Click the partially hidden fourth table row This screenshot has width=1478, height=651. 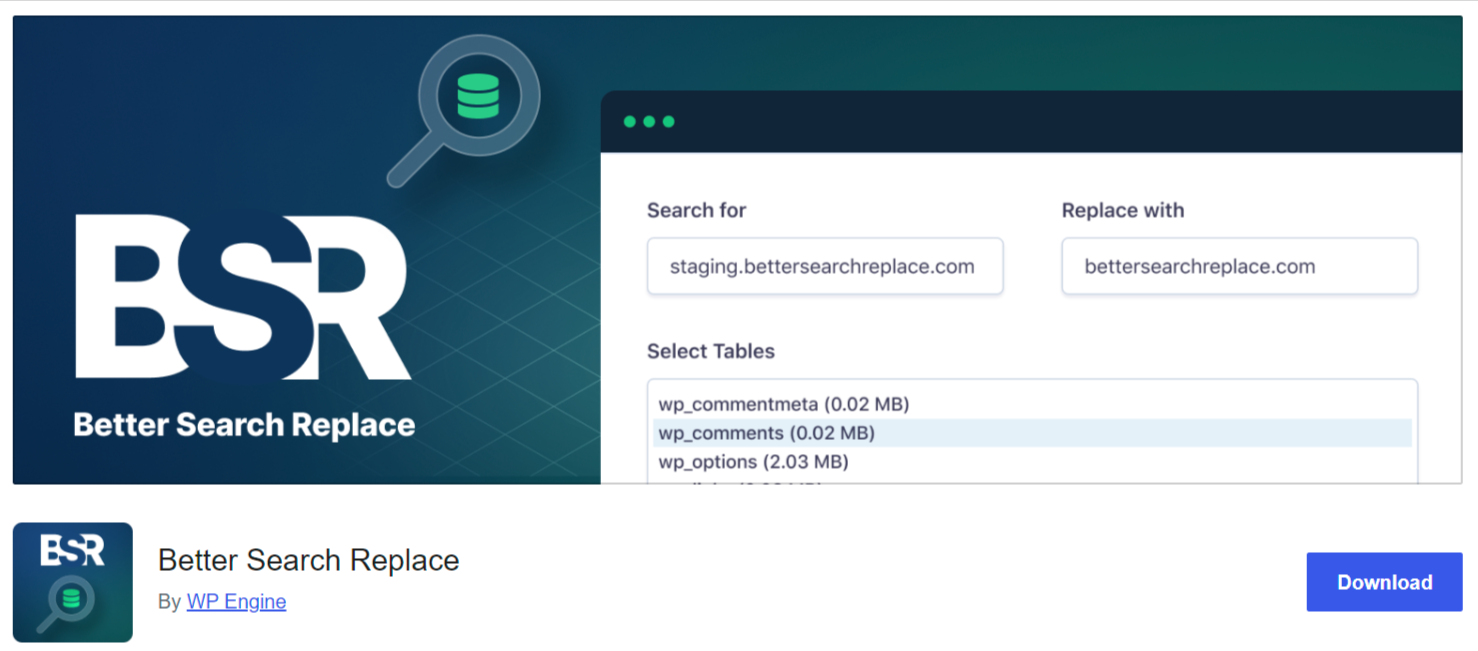[x=740, y=481]
